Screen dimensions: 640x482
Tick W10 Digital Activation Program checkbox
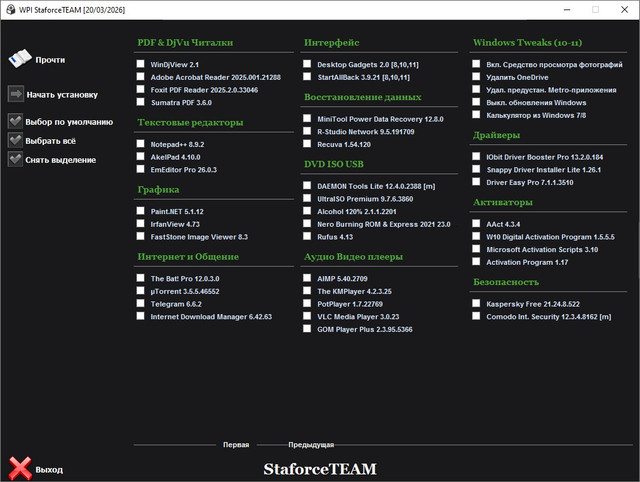(x=476, y=236)
